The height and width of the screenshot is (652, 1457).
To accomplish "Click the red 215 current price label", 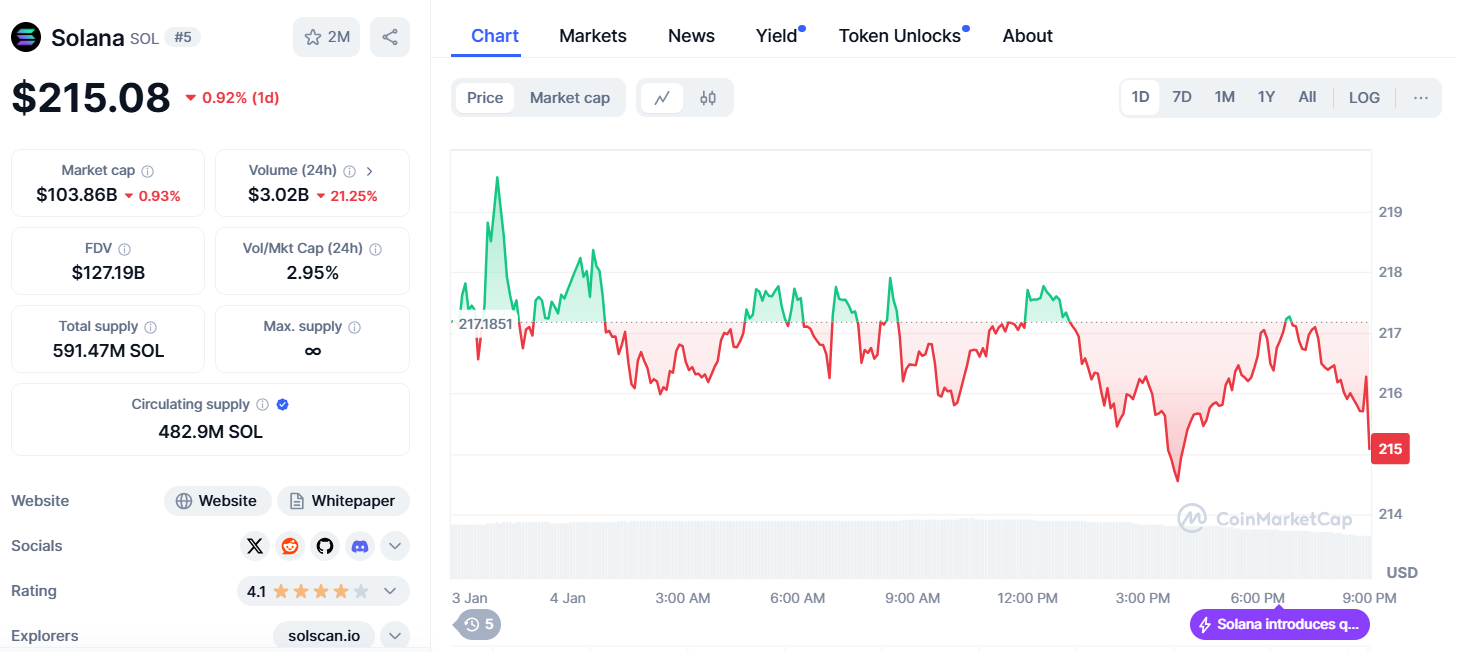I will point(1390,449).
